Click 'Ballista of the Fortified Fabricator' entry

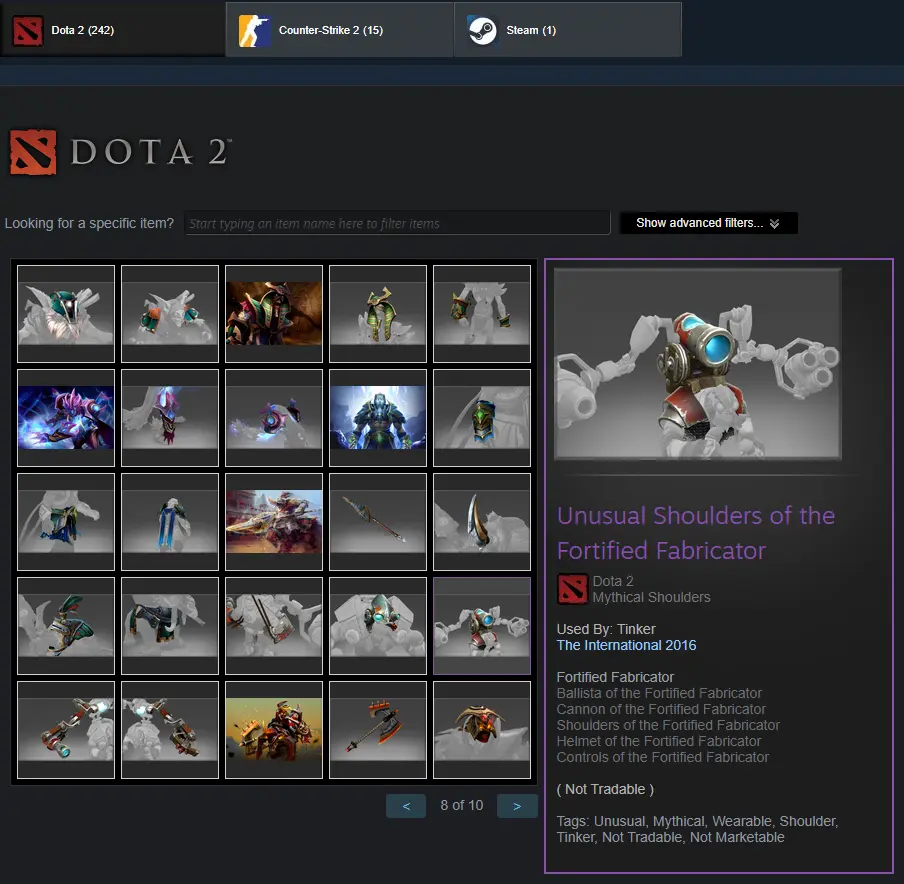click(659, 693)
